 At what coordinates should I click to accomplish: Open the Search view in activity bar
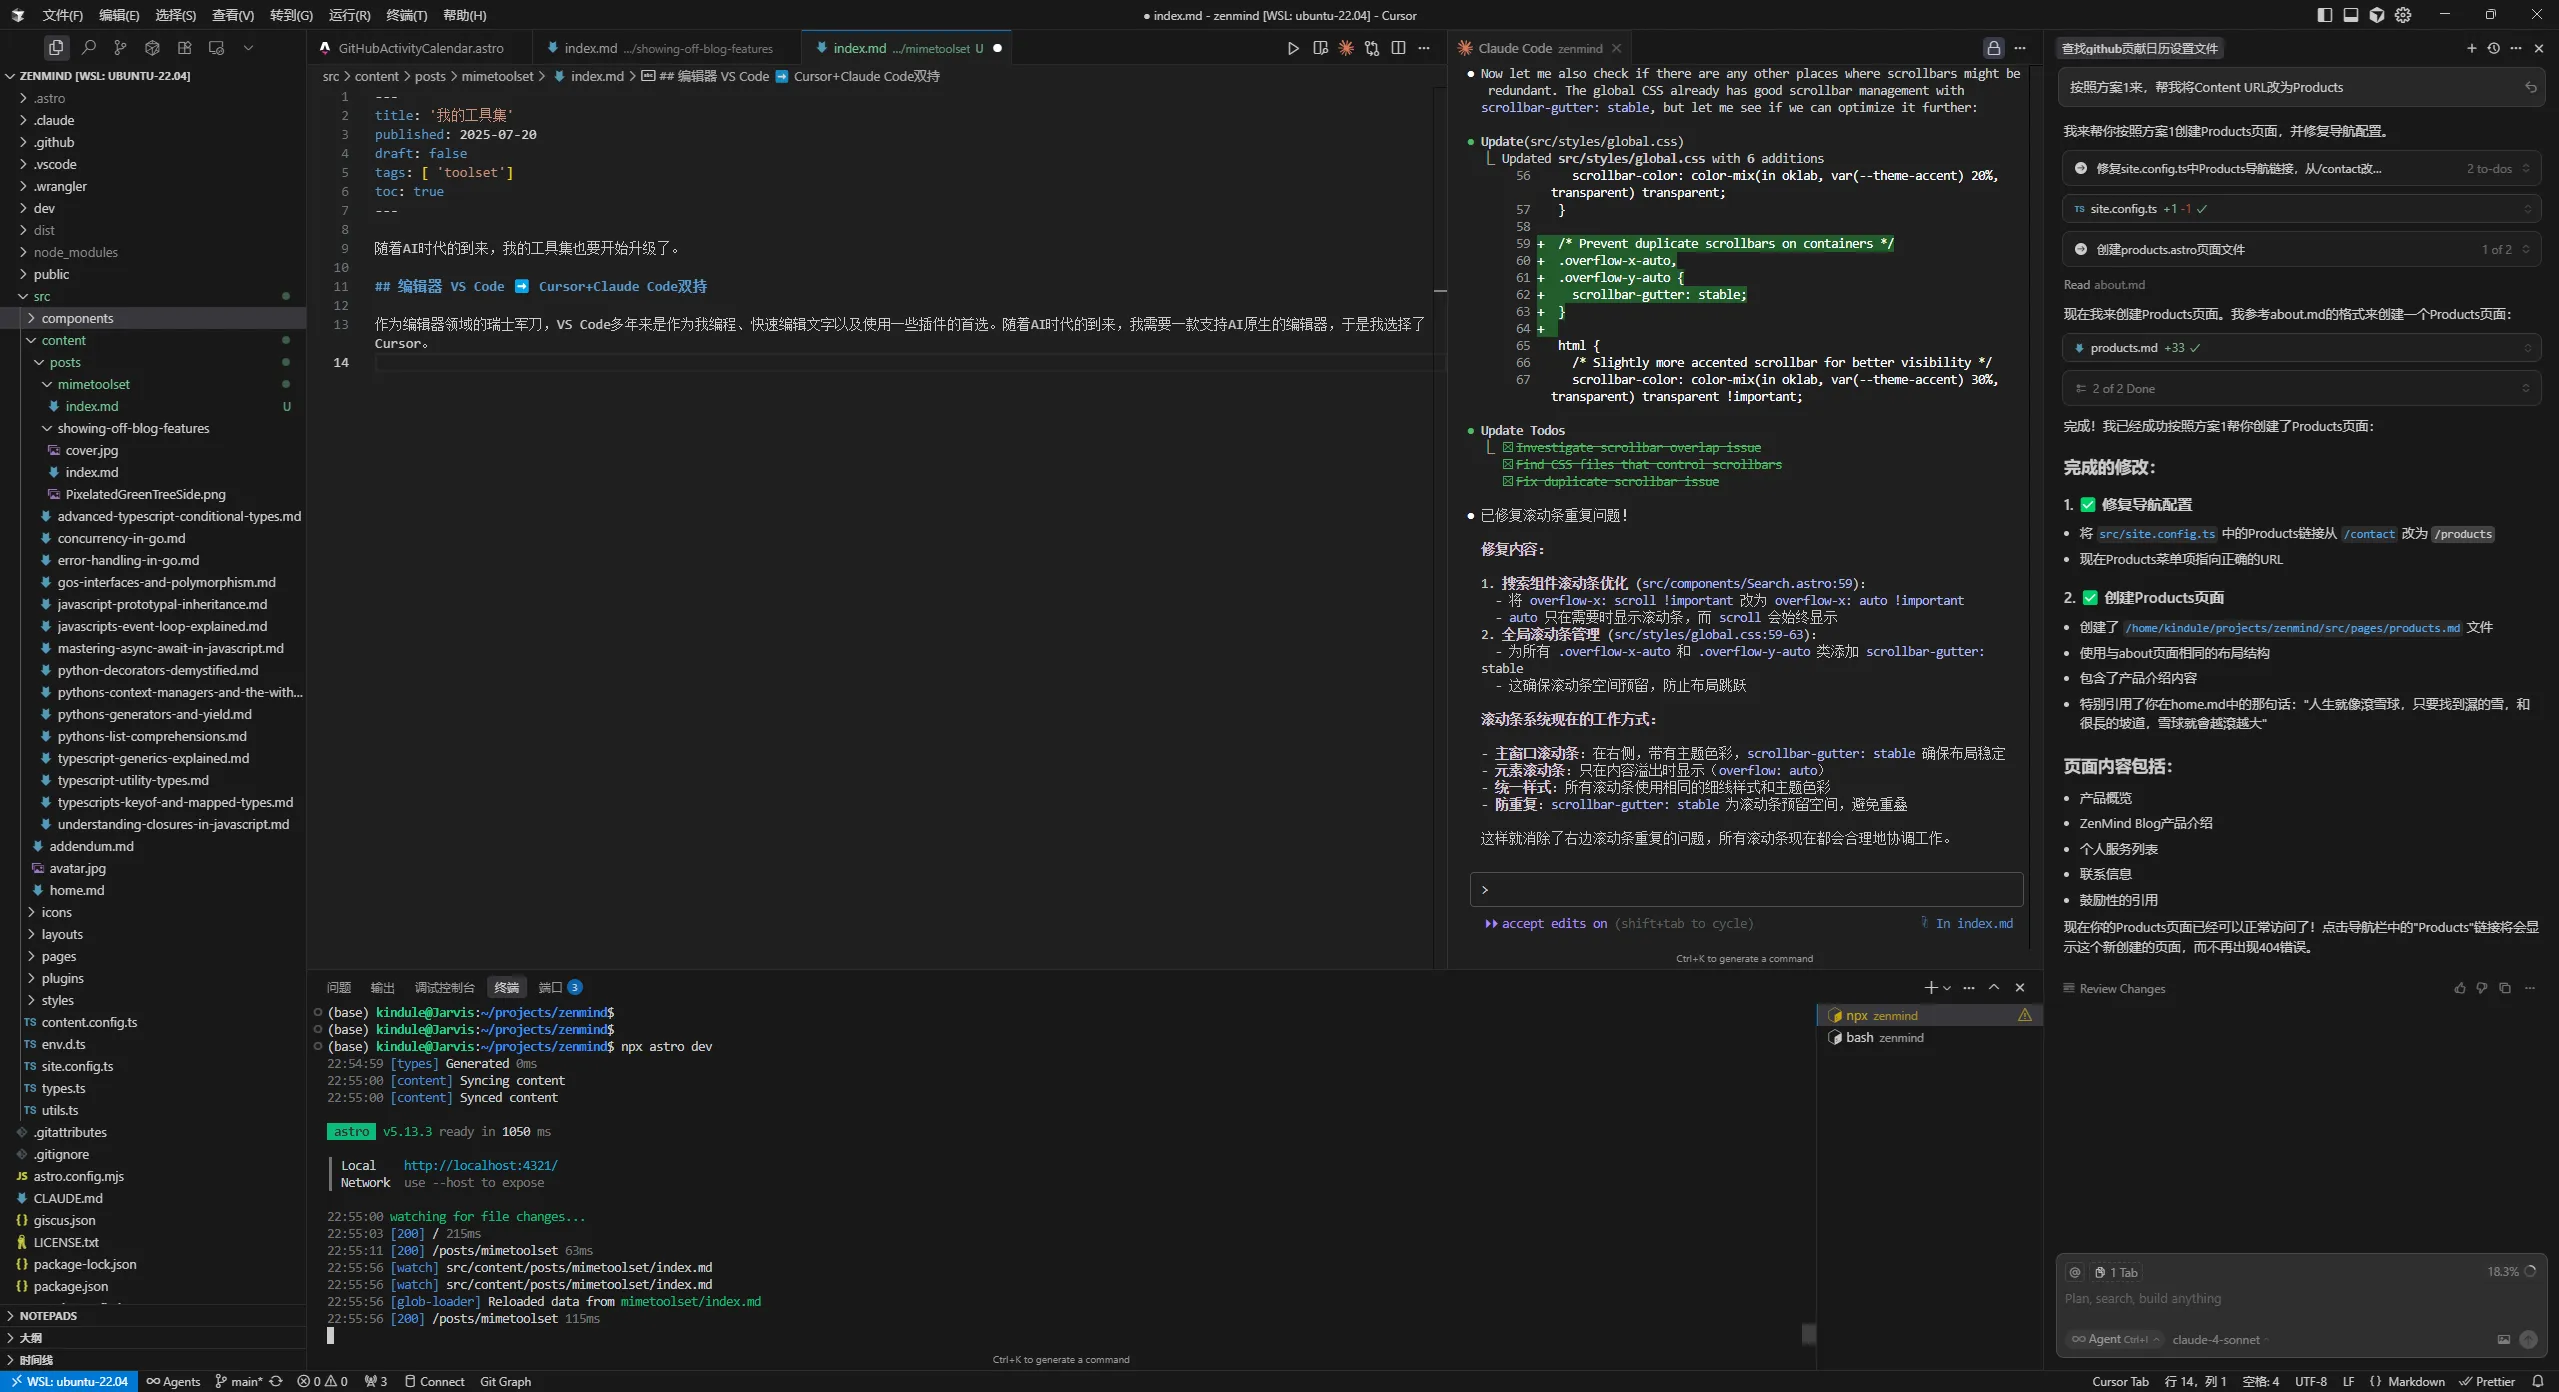point(89,48)
